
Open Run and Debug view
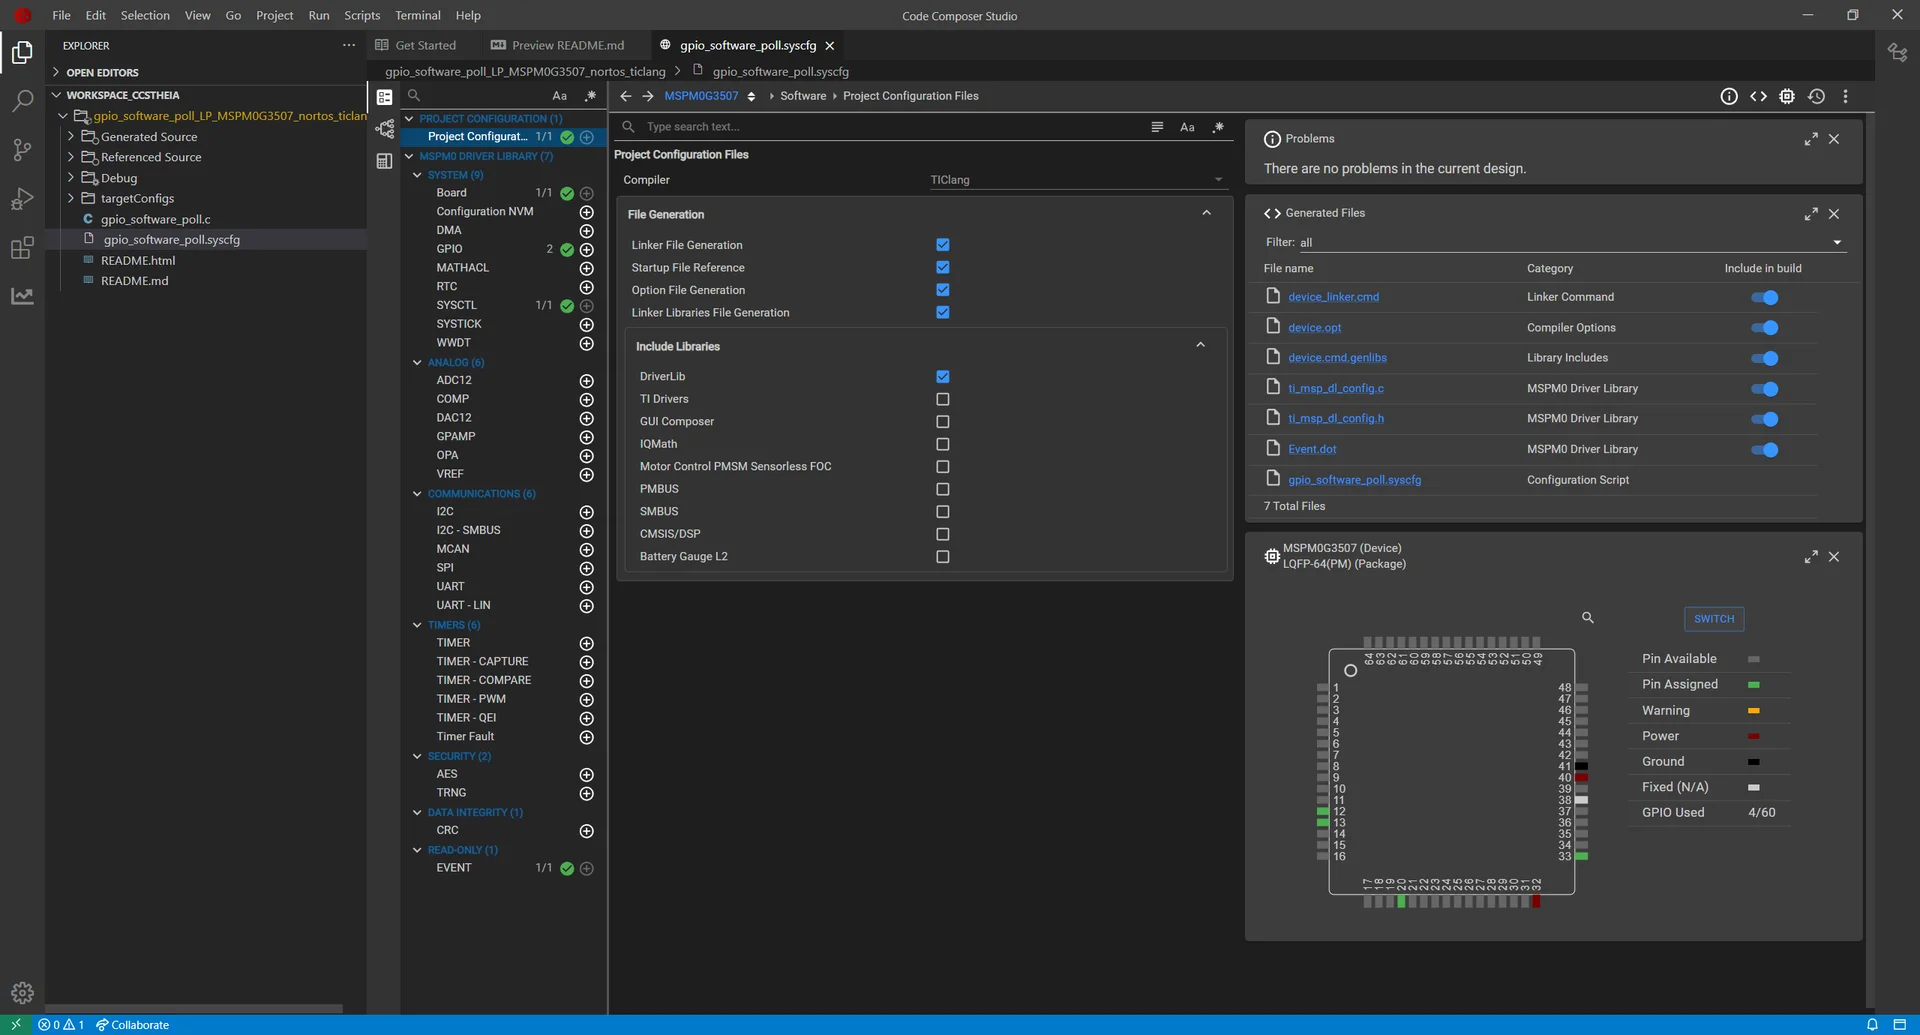[22, 199]
